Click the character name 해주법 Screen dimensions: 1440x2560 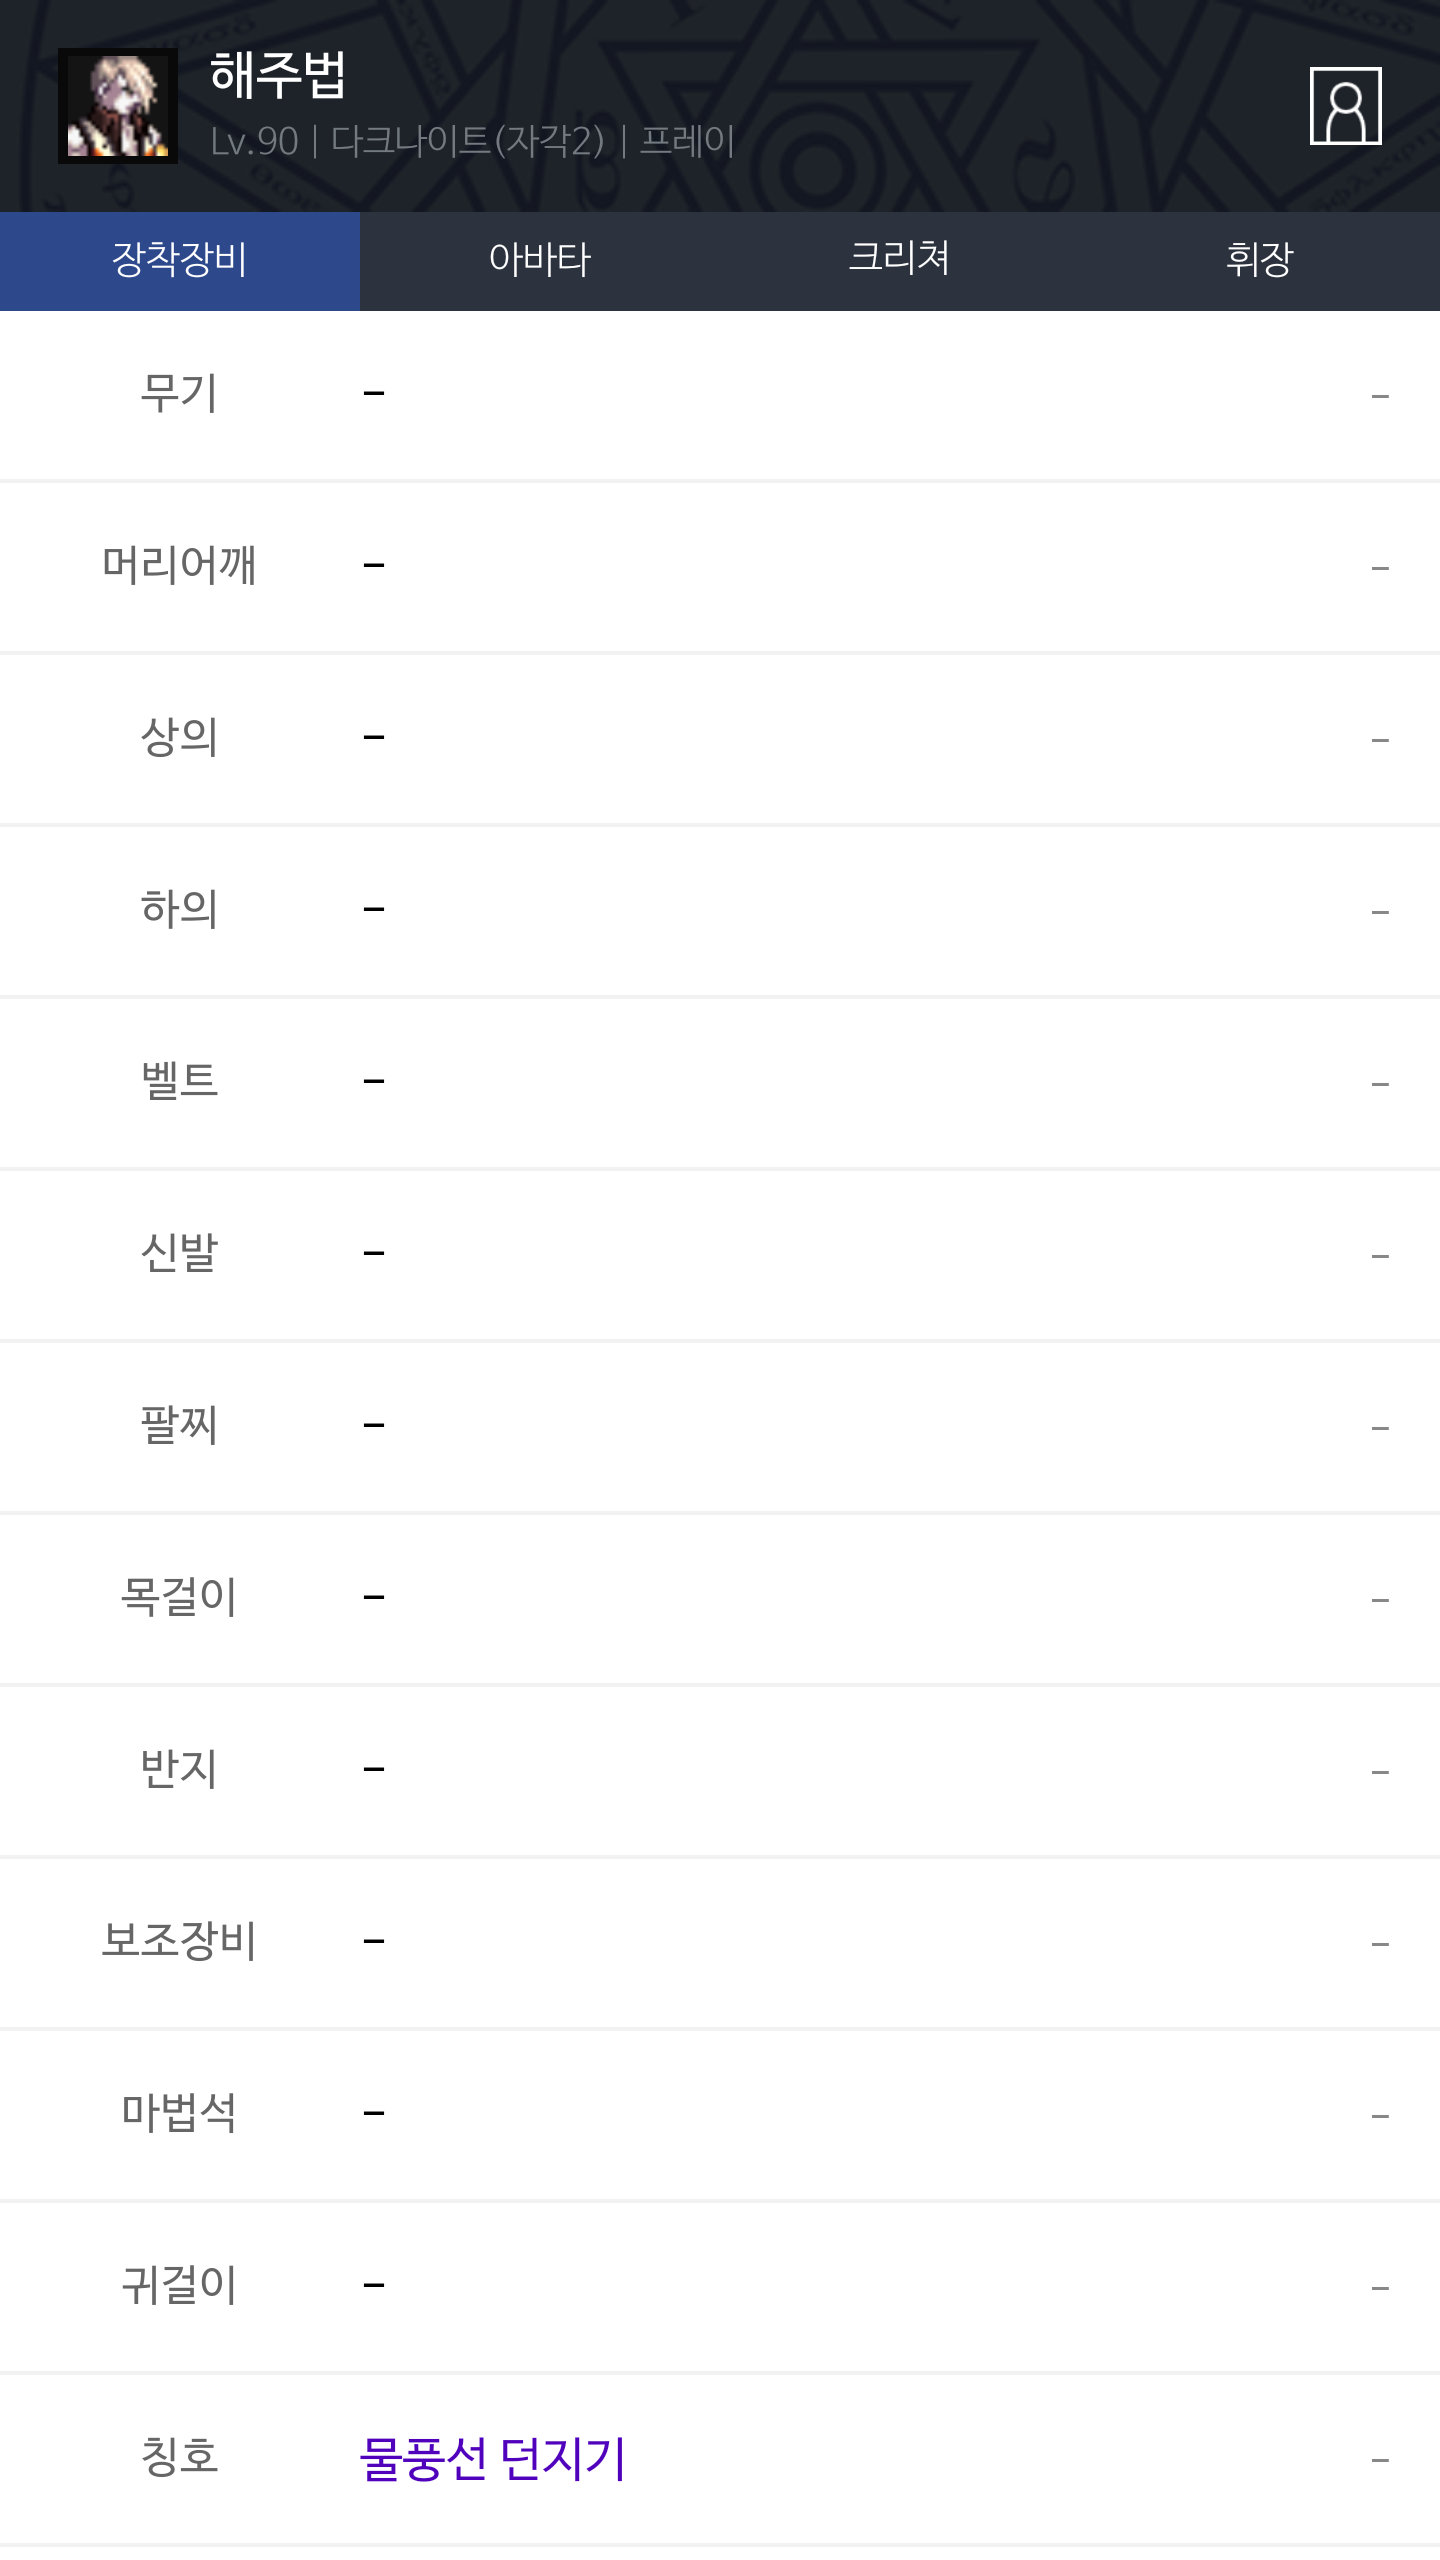click(x=278, y=76)
